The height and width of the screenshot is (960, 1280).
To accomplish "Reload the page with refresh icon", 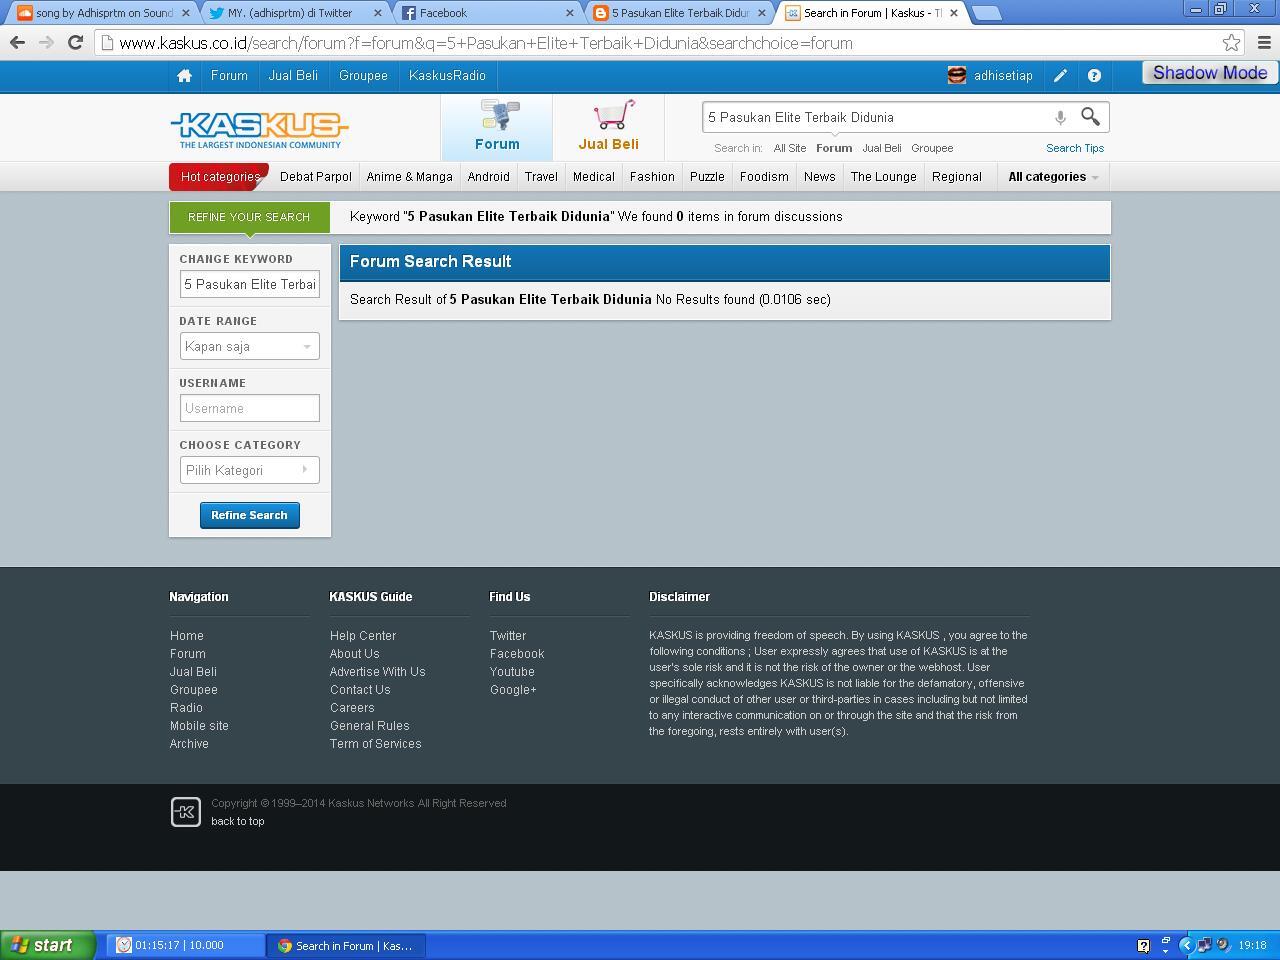I will [x=75, y=43].
